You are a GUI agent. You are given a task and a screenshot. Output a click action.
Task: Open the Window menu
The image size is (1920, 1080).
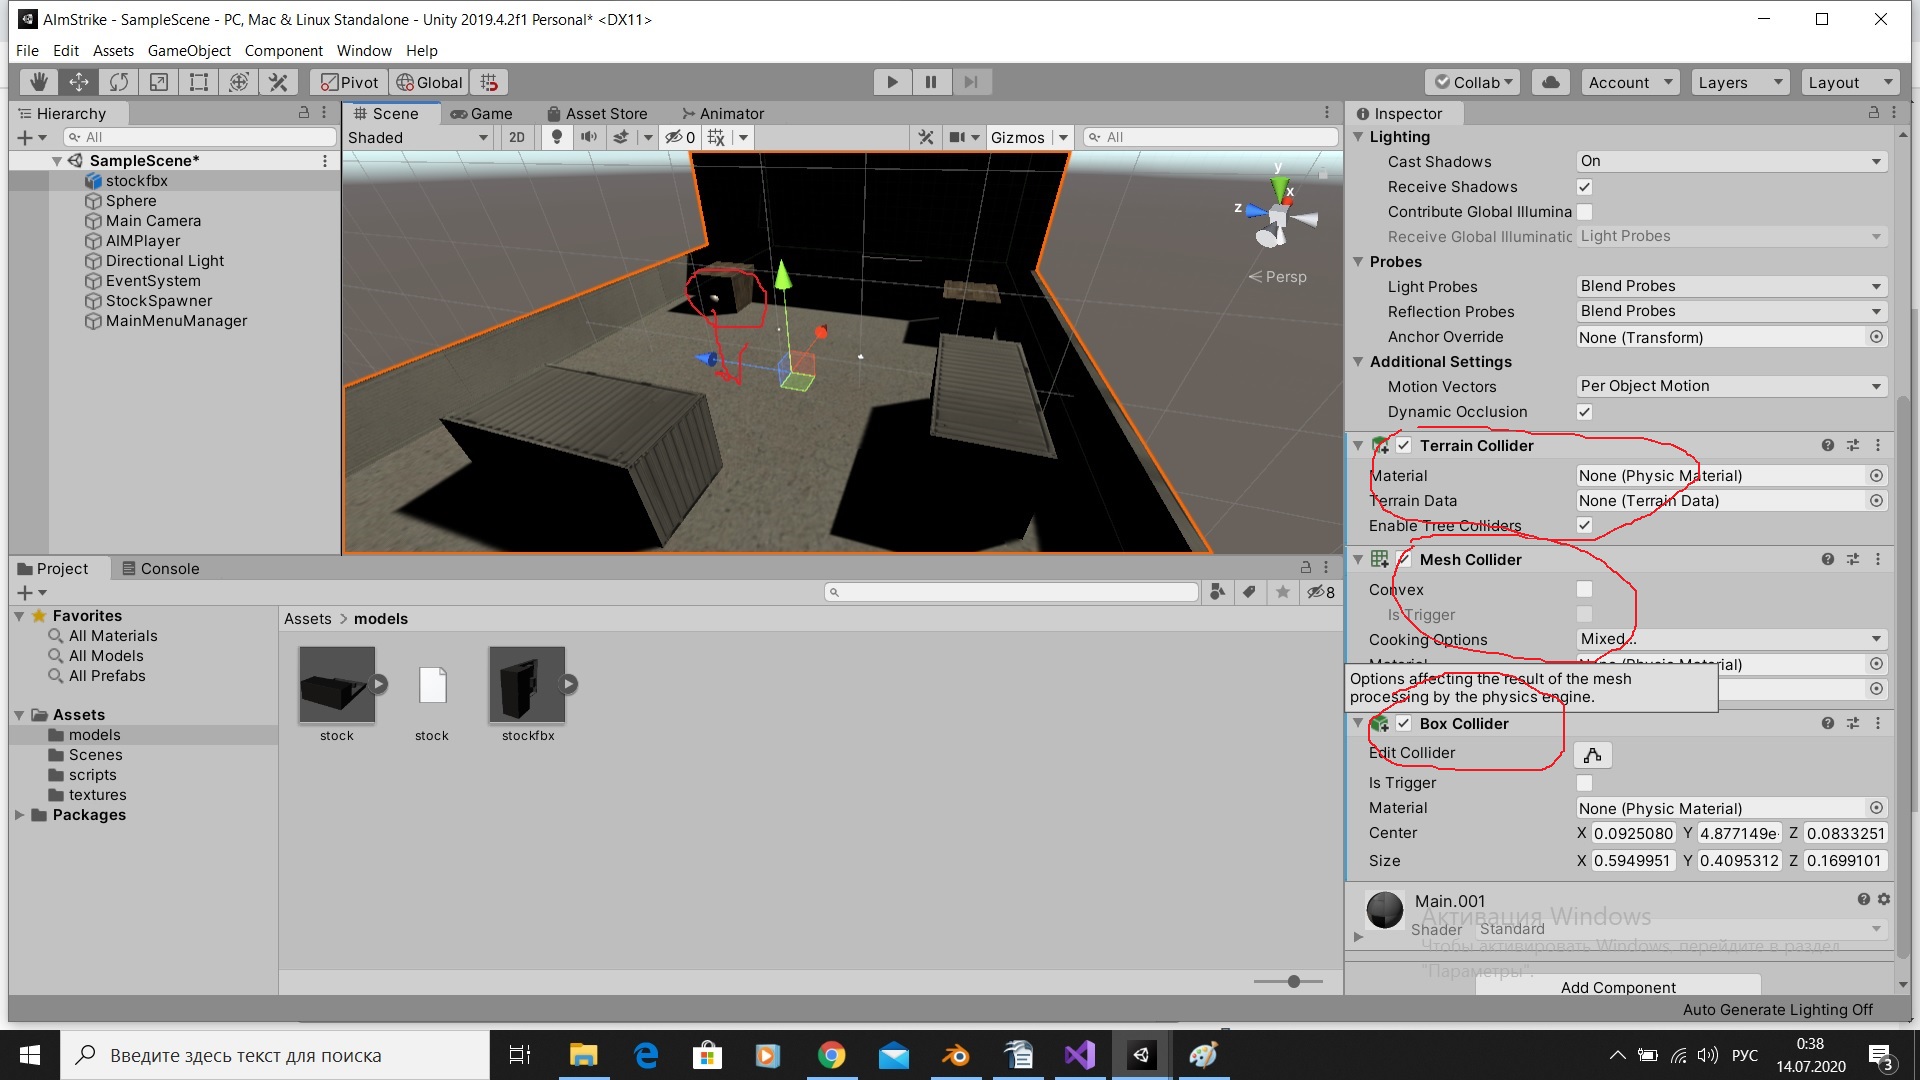point(364,50)
